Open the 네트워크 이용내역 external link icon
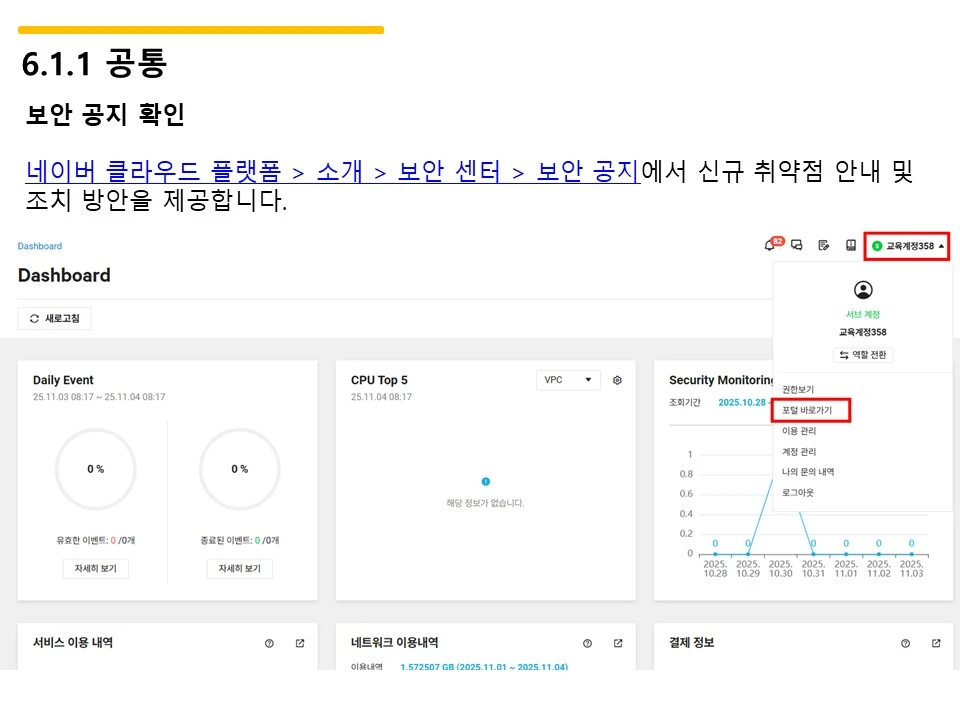Image resolution: width=960 pixels, height=720 pixels. (x=617, y=643)
